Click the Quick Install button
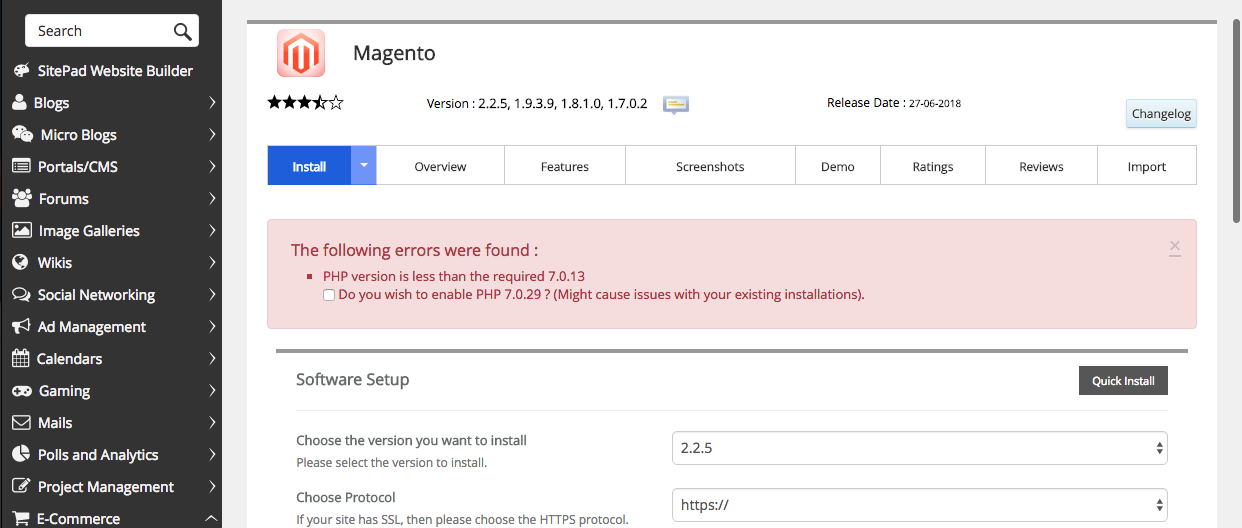This screenshot has height=528, width=1242. (x=1123, y=381)
